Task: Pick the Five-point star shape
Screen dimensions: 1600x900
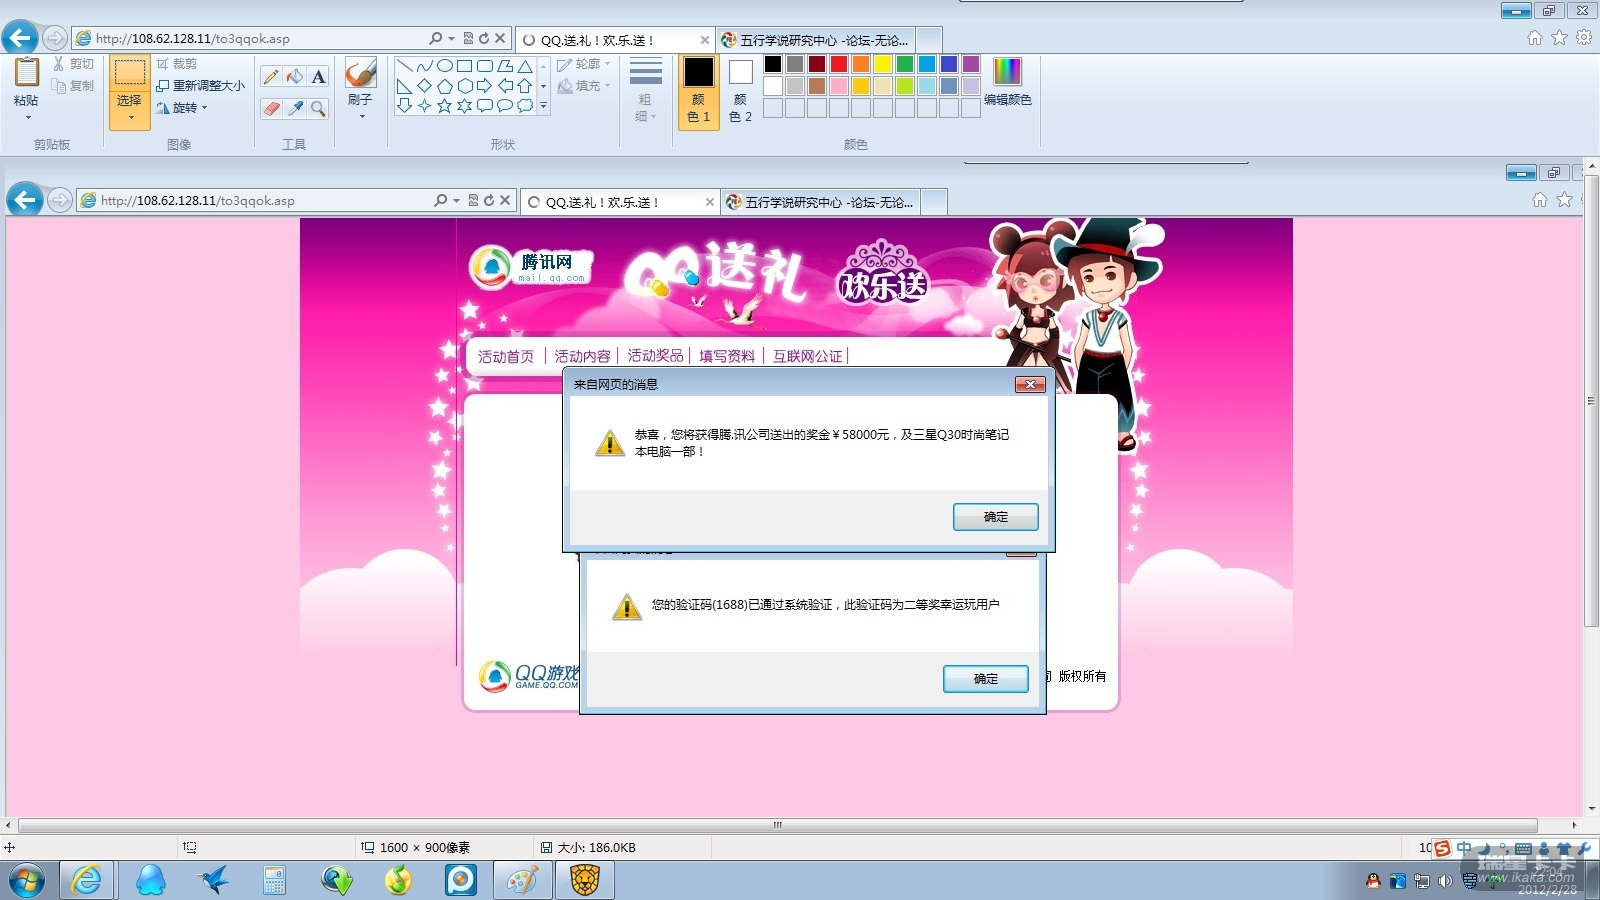Action: [x=444, y=105]
